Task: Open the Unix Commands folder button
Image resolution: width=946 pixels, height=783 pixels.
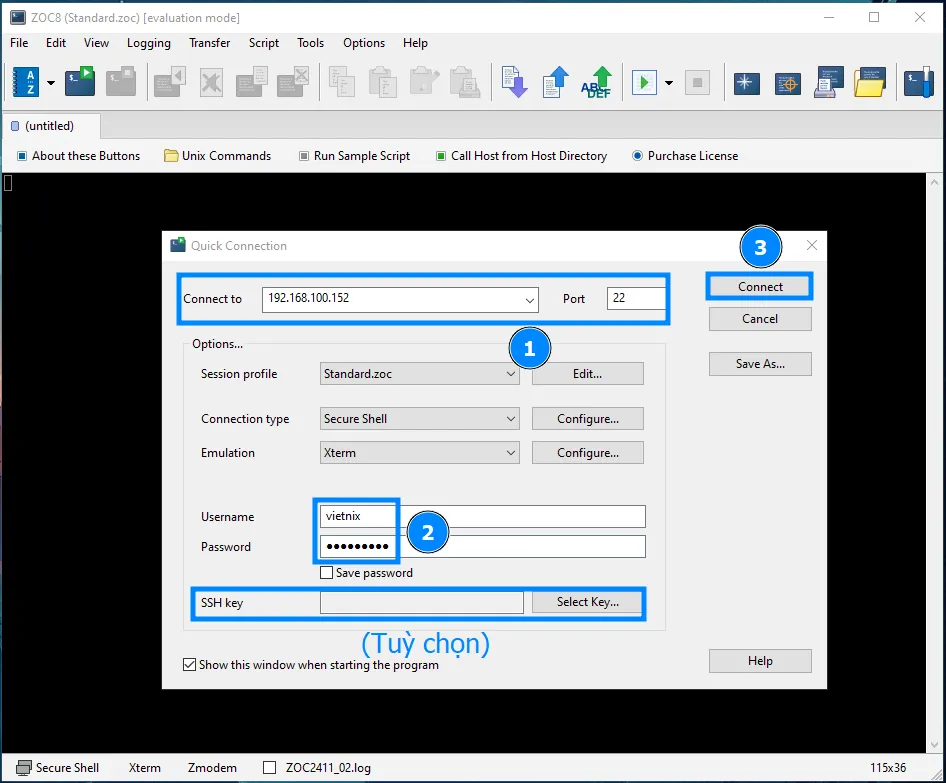Action: (218, 156)
